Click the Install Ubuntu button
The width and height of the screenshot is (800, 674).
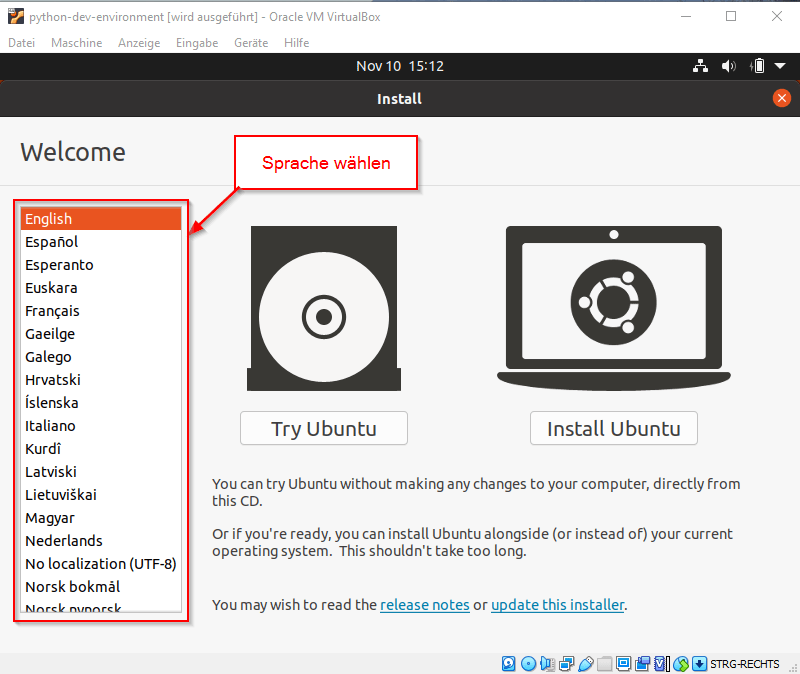613,428
